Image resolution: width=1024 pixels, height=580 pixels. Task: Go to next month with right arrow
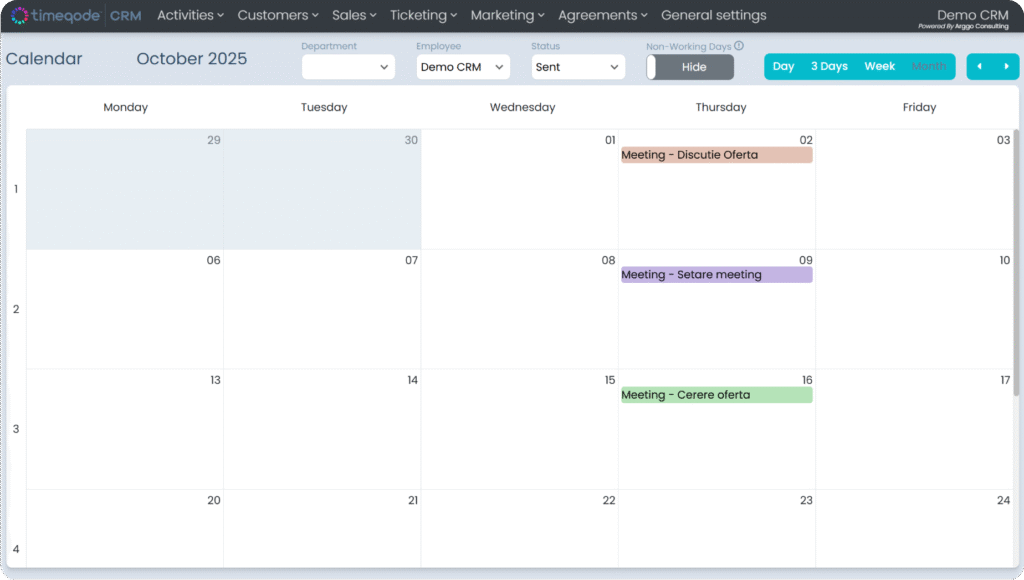click(x=1006, y=67)
